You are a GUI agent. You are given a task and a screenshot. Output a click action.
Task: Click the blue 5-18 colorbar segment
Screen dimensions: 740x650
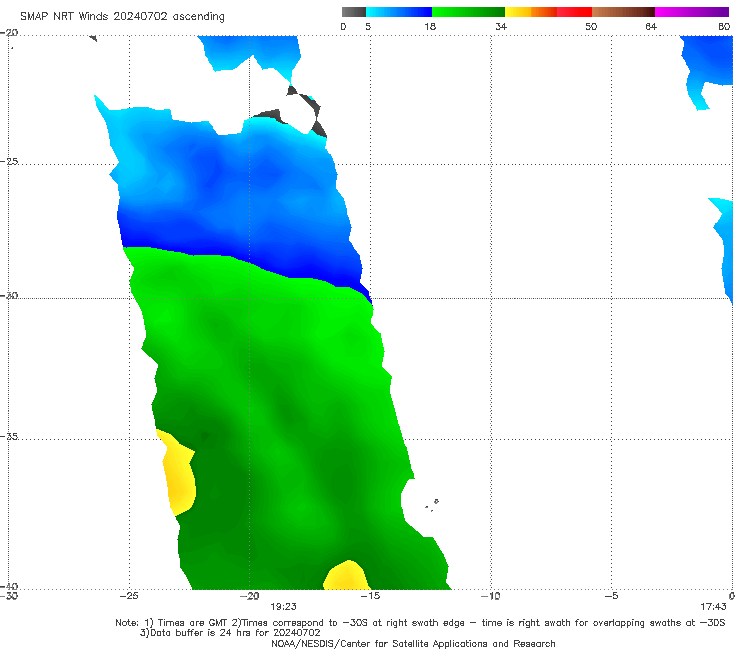pos(399,12)
